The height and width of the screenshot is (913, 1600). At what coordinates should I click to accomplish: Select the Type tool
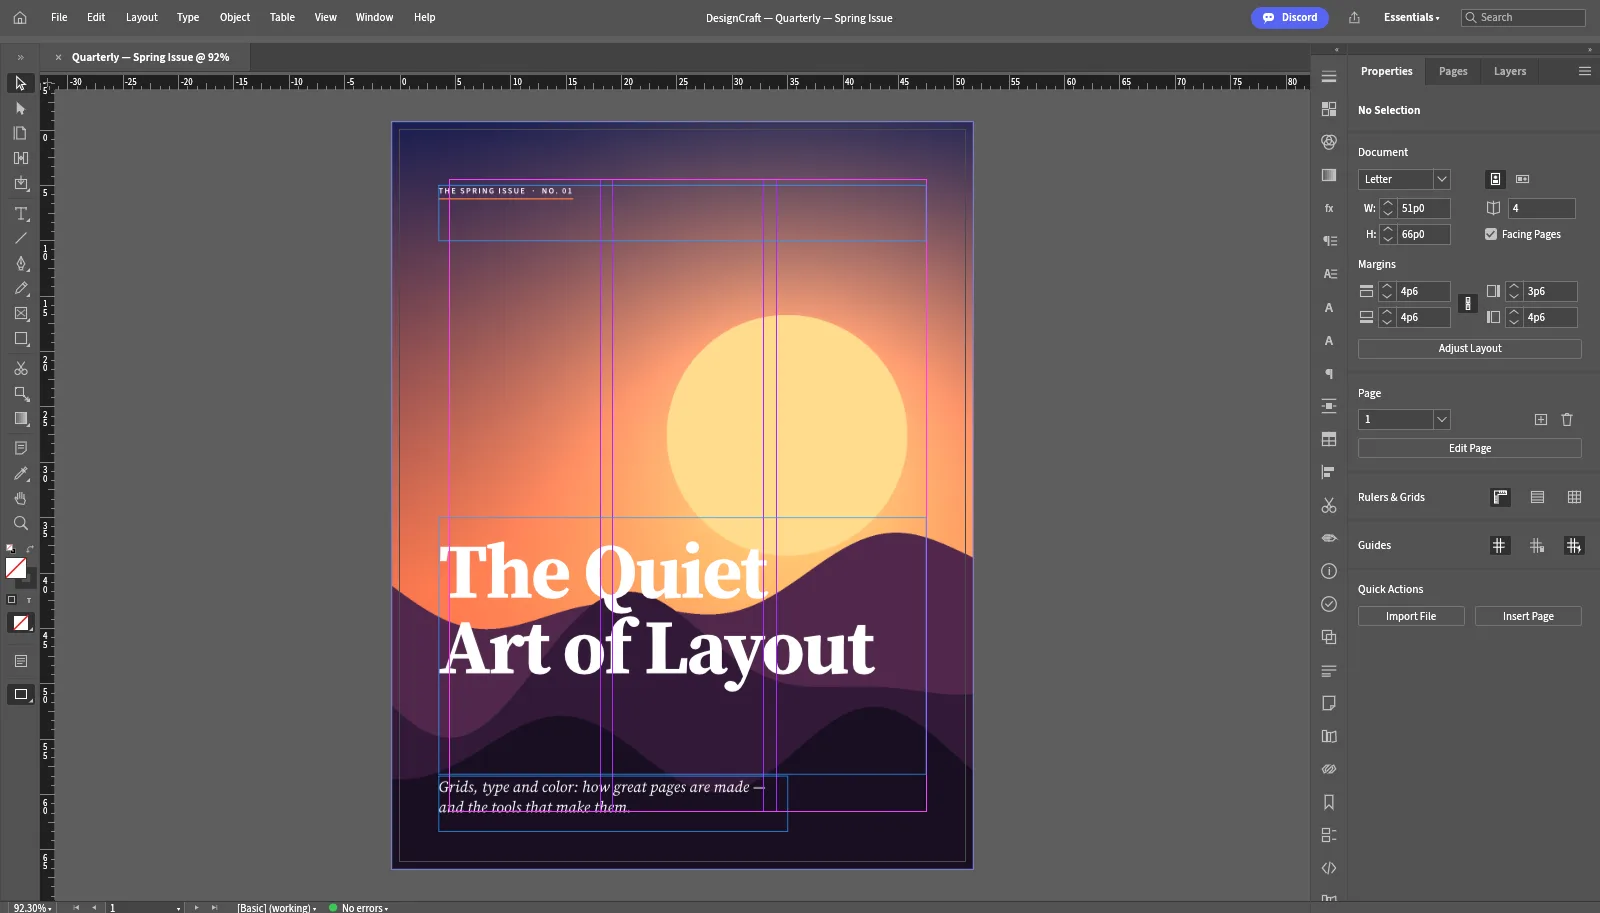pos(21,214)
